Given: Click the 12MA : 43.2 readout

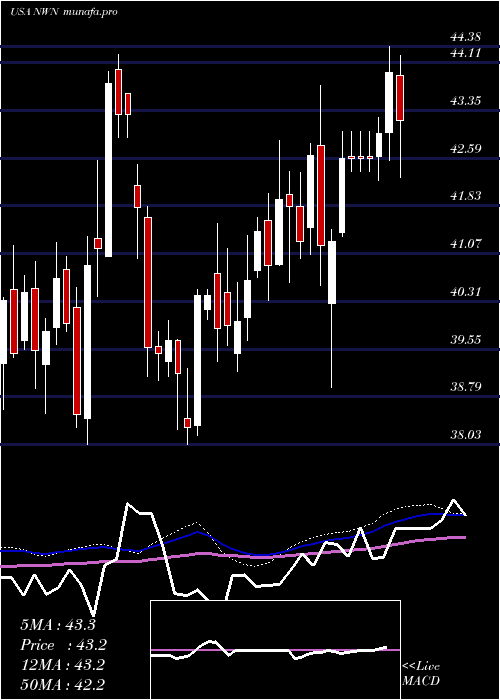Looking at the screenshot, I should (x=62, y=665).
